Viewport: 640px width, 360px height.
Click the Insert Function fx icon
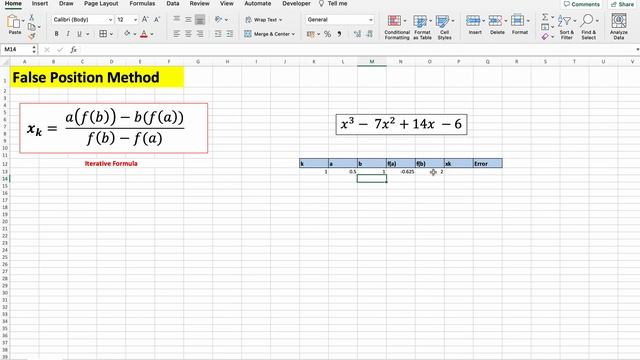click(x=73, y=49)
